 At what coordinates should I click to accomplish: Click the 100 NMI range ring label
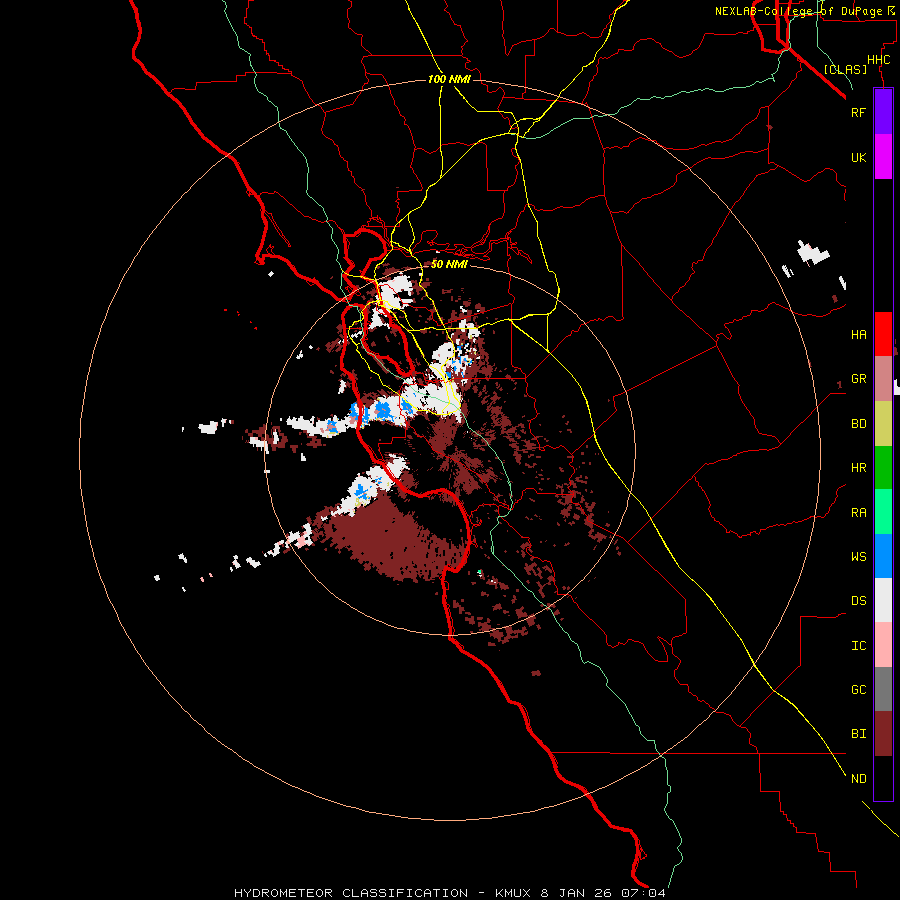(449, 79)
